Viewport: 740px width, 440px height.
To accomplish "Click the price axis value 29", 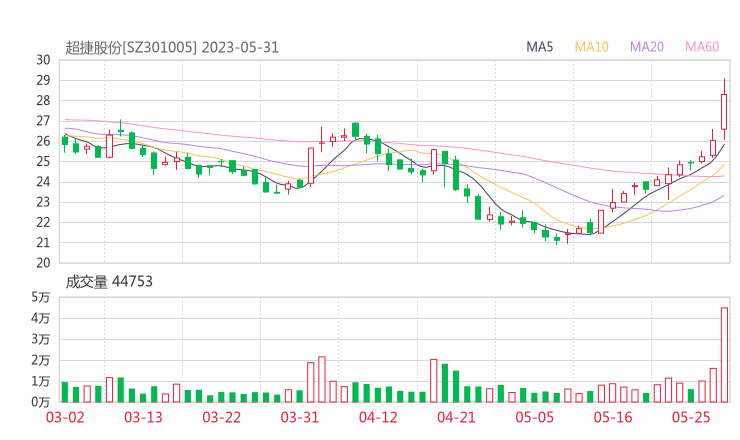I will tap(43, 80).
